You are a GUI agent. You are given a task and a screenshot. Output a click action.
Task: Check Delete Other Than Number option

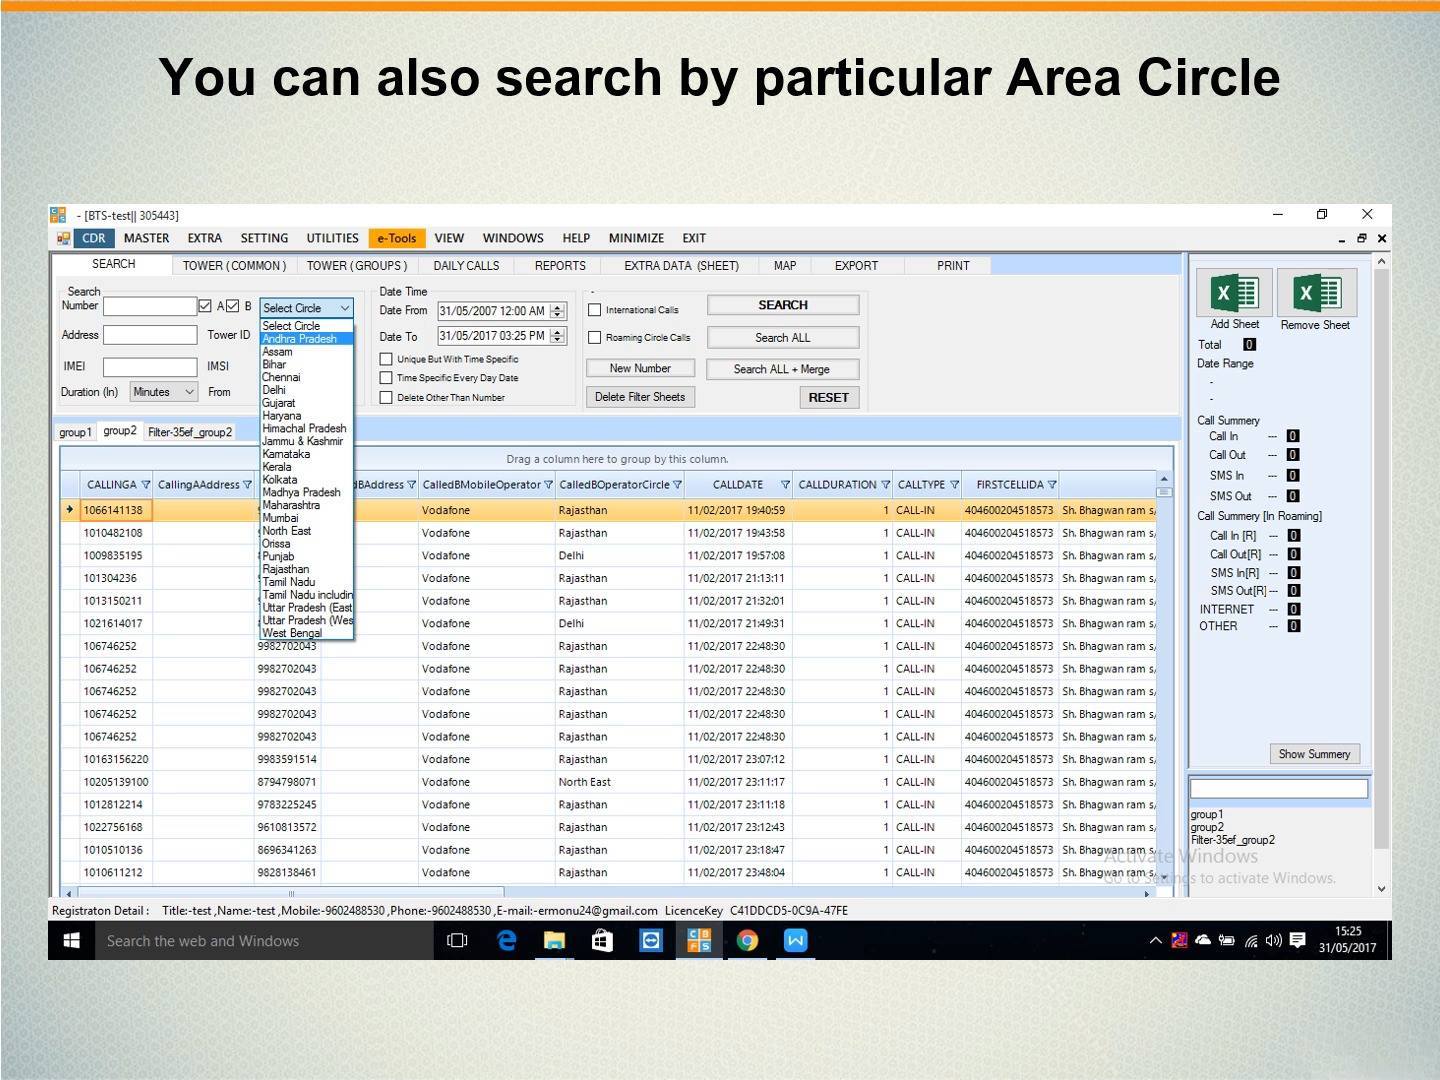coord(386,397)
